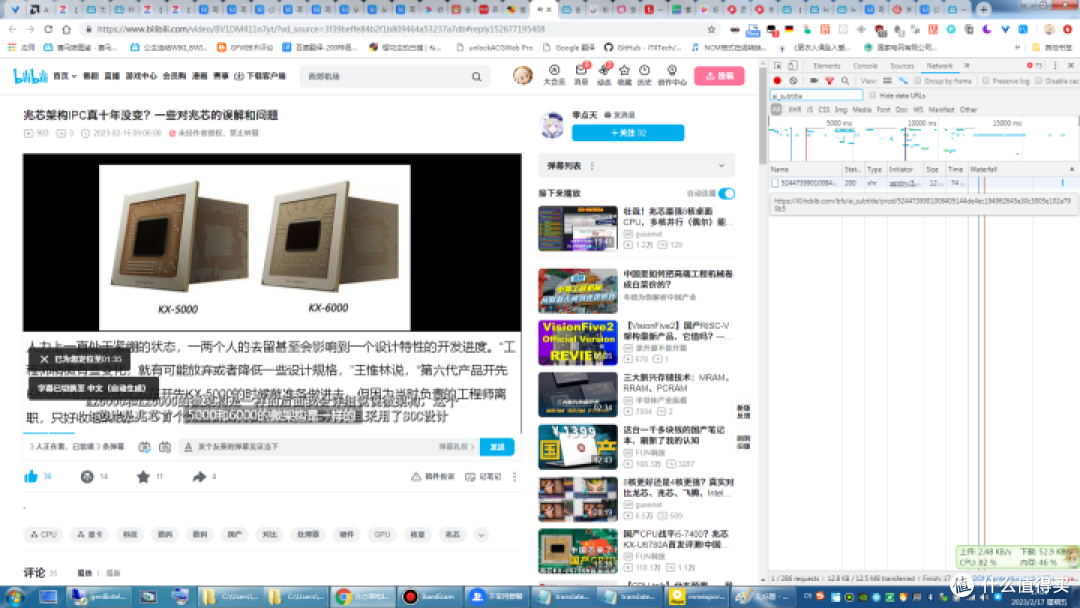Click 记笔记 notes button
The width and height of the screenshot is (1080, 608).
tap(484, 476)
